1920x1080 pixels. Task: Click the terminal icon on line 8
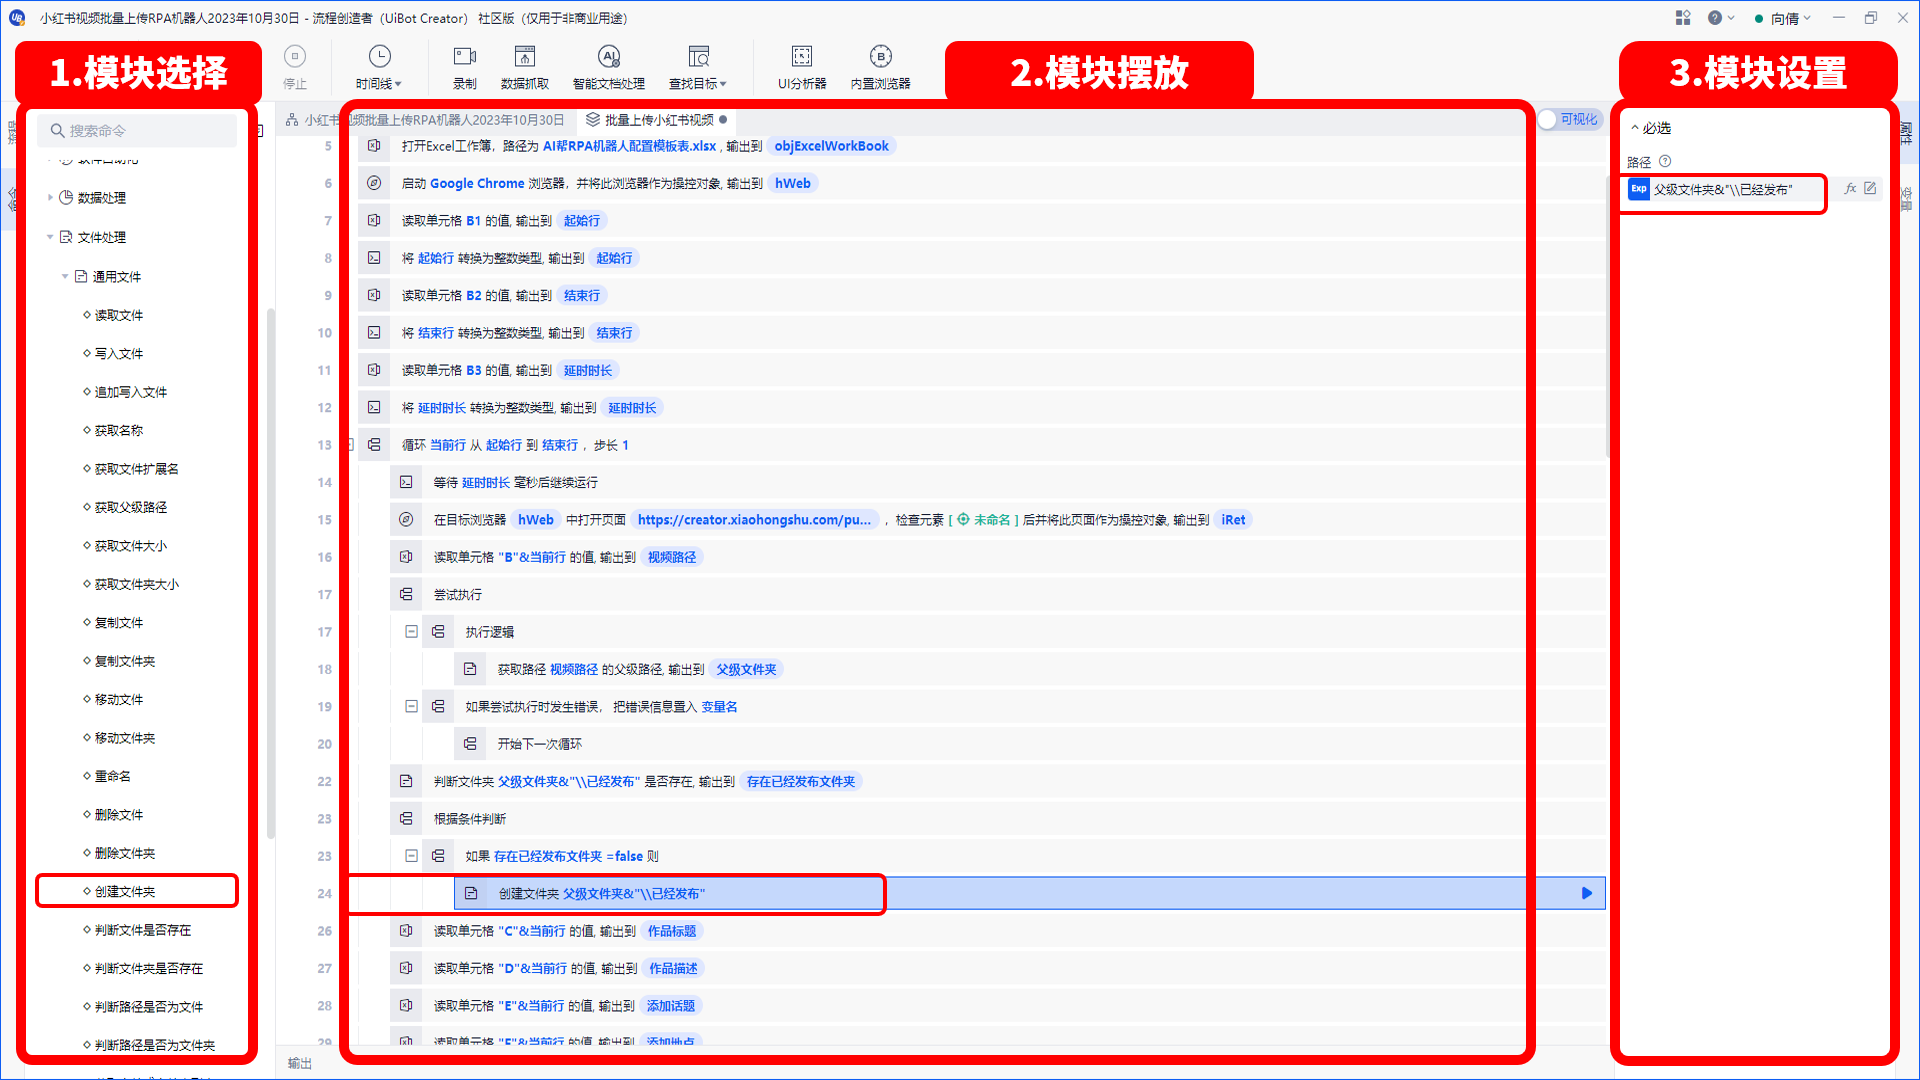click(374, 258)
